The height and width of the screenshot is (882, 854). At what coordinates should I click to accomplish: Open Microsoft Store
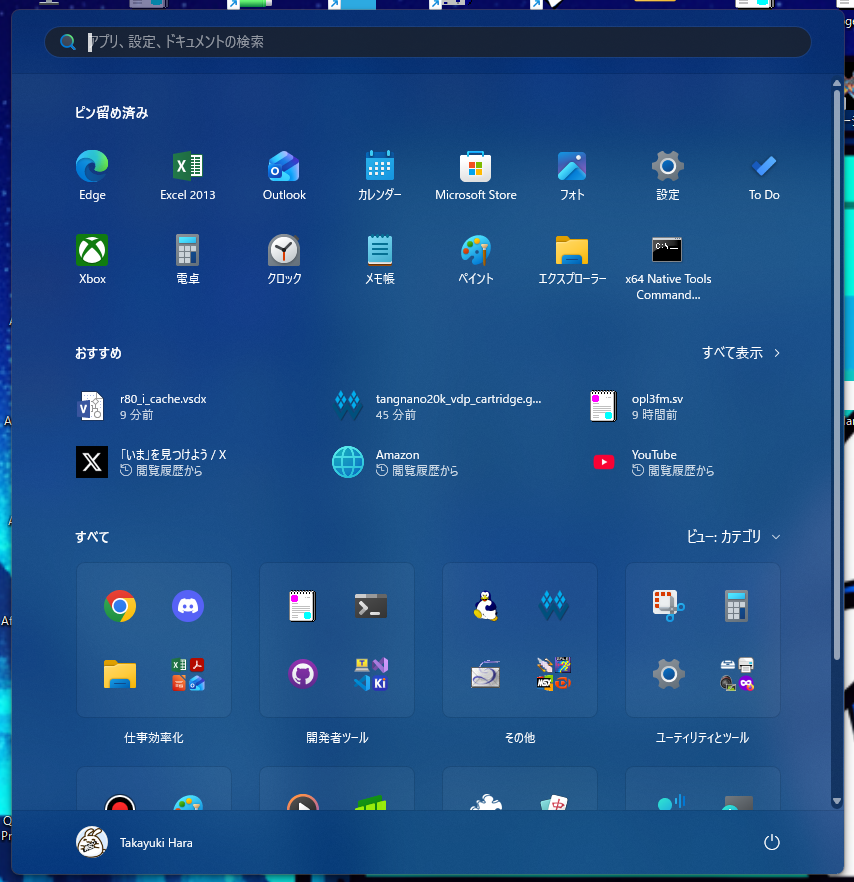pyautogui.click(x=475, y=176)
